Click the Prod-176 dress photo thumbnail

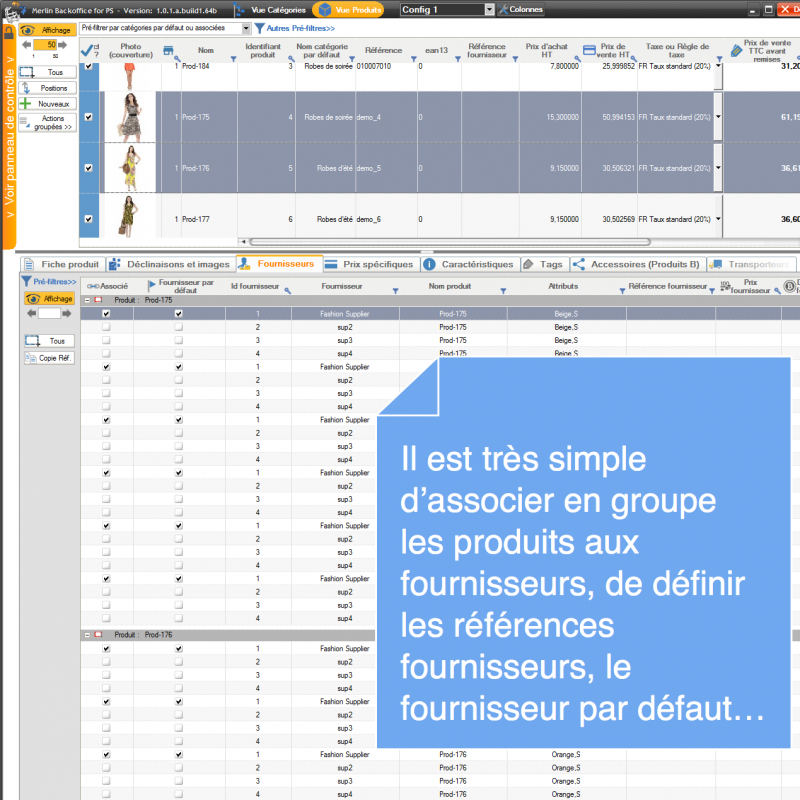click(x=129, y=167)
